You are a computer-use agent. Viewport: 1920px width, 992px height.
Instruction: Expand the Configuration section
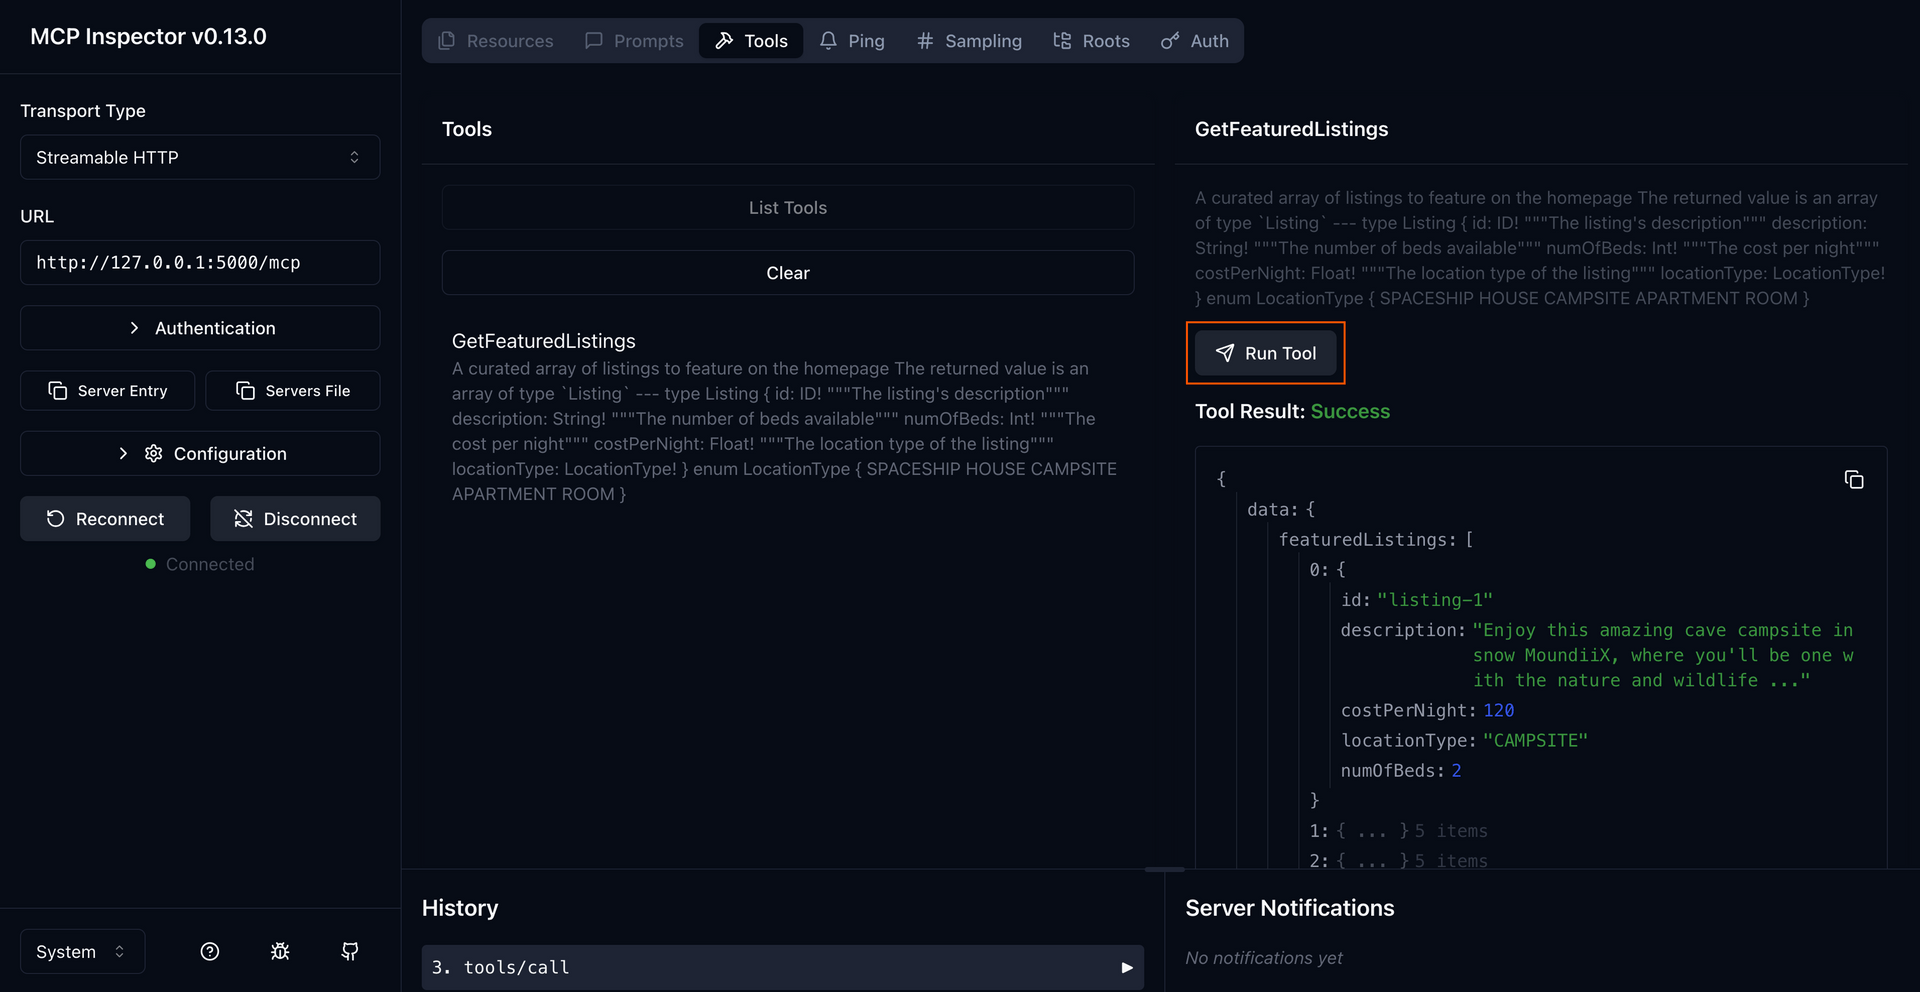(199, 453)
